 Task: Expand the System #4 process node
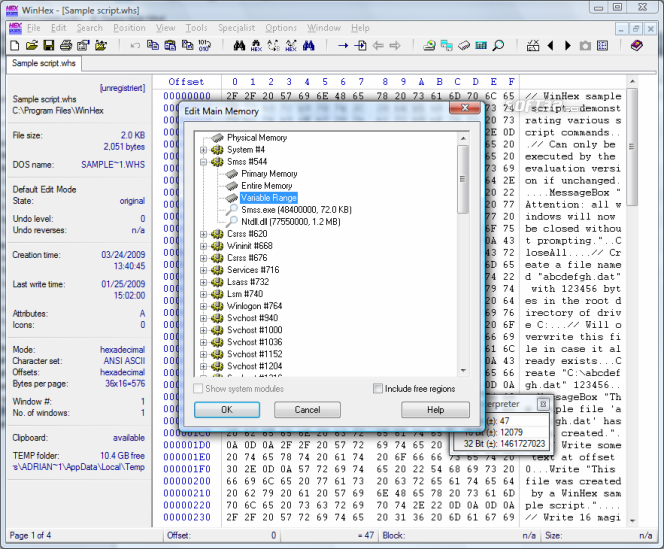point(204,150)
